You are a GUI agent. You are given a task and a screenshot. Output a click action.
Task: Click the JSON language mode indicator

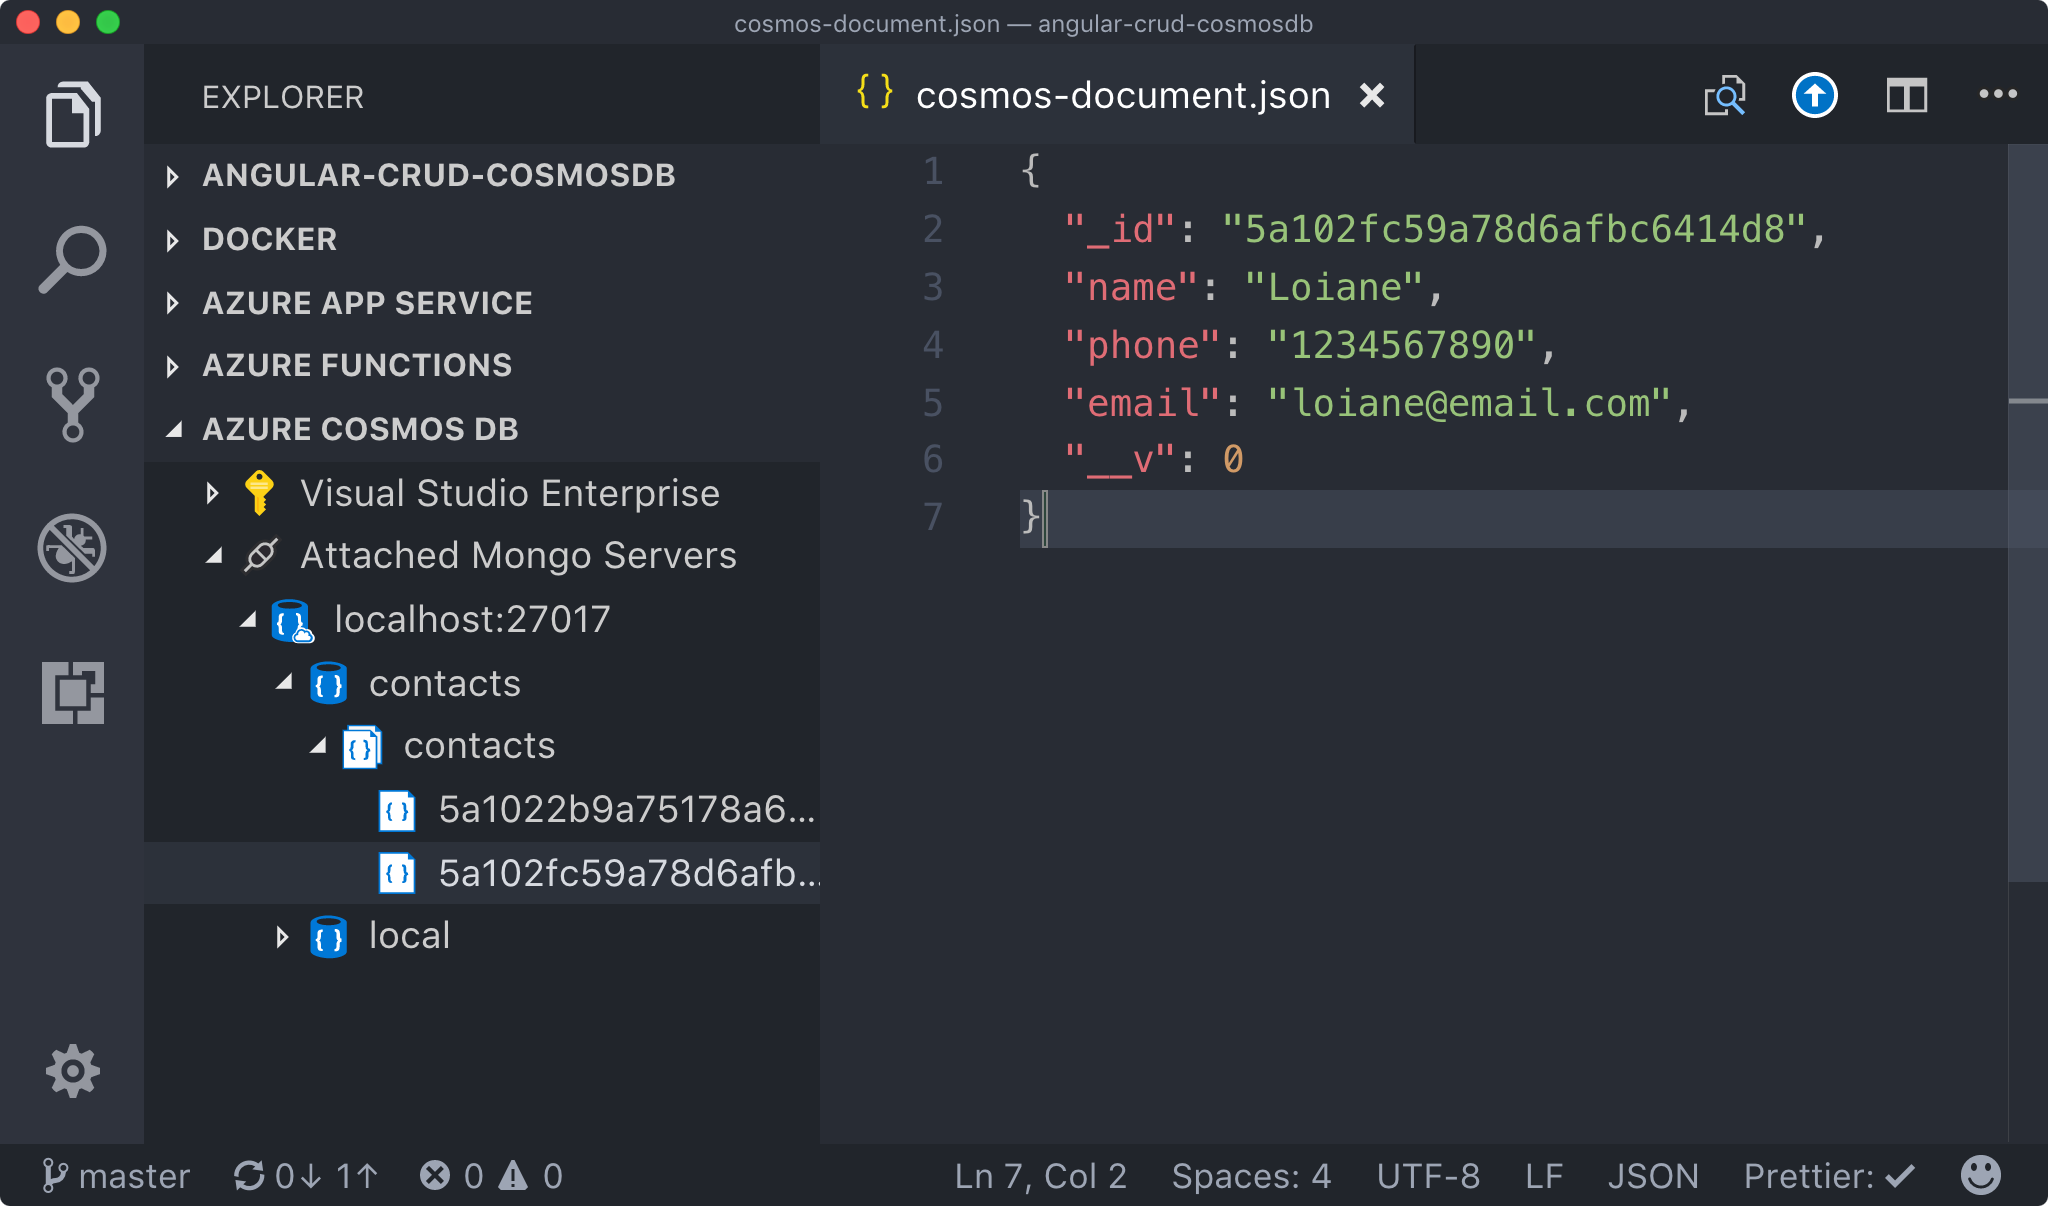click(x=1652, y=1176)
